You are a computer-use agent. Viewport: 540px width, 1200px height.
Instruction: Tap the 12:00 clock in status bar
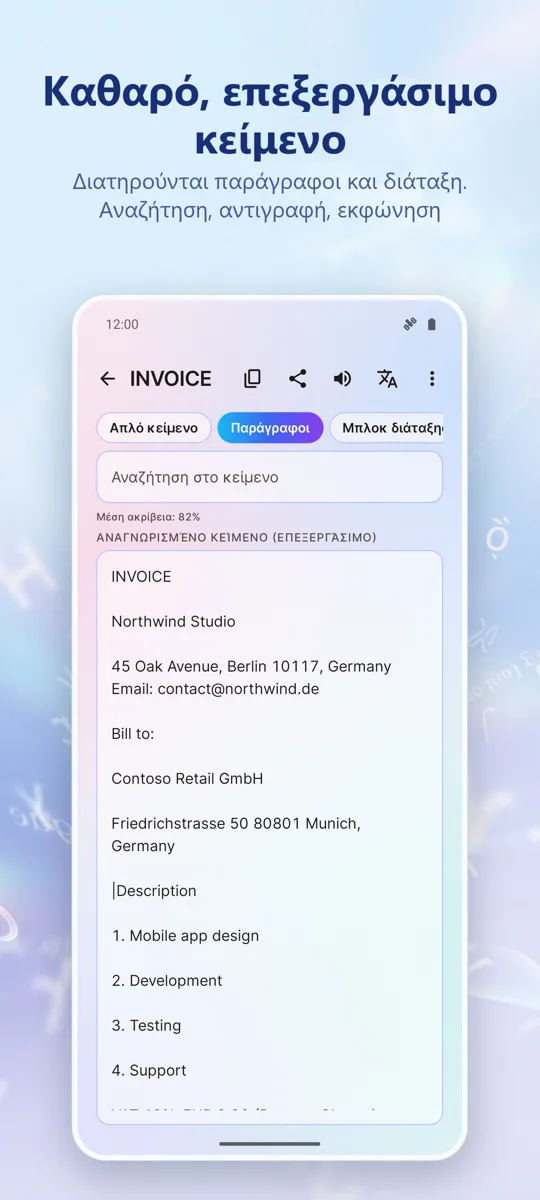tap(122, 324)
